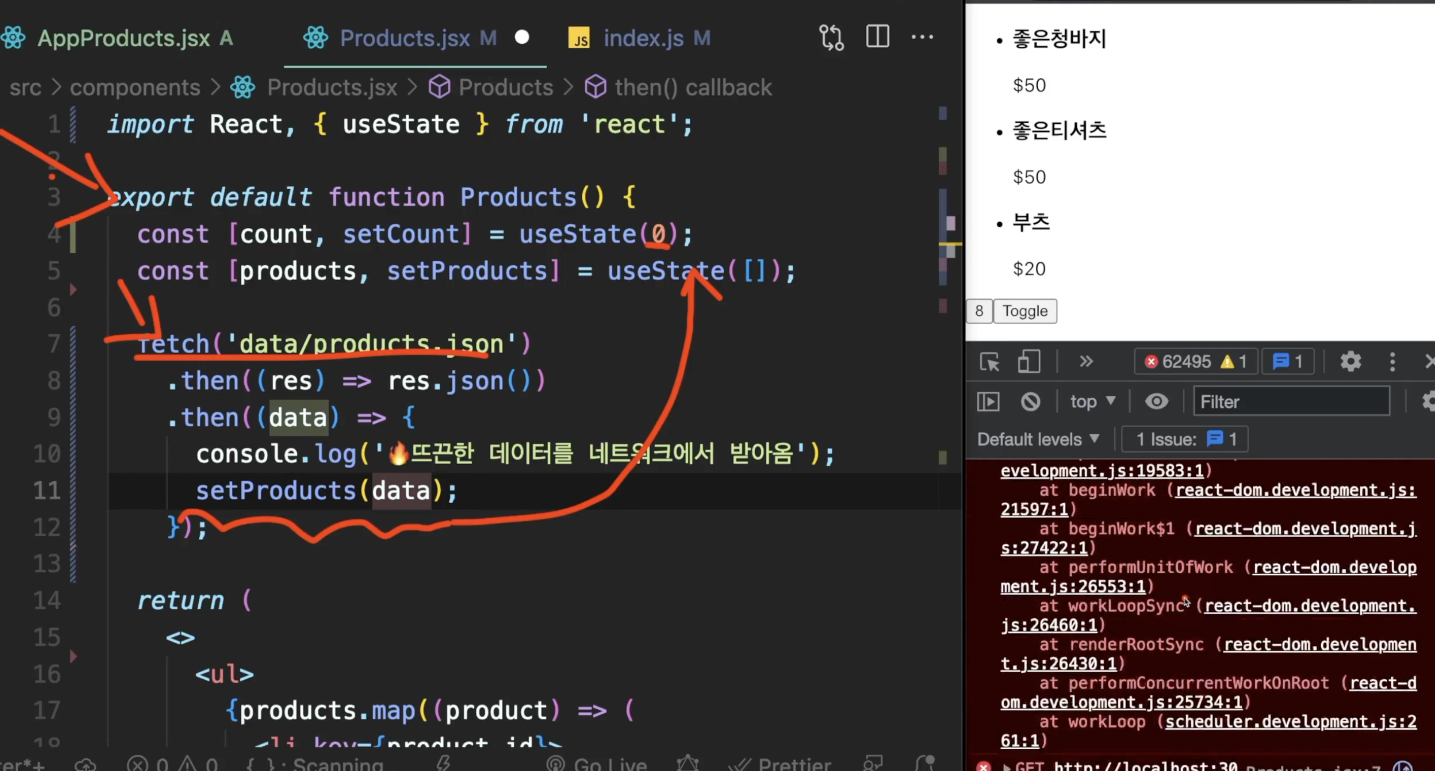Open the performUnitOfWork source link

point(1208,577)
